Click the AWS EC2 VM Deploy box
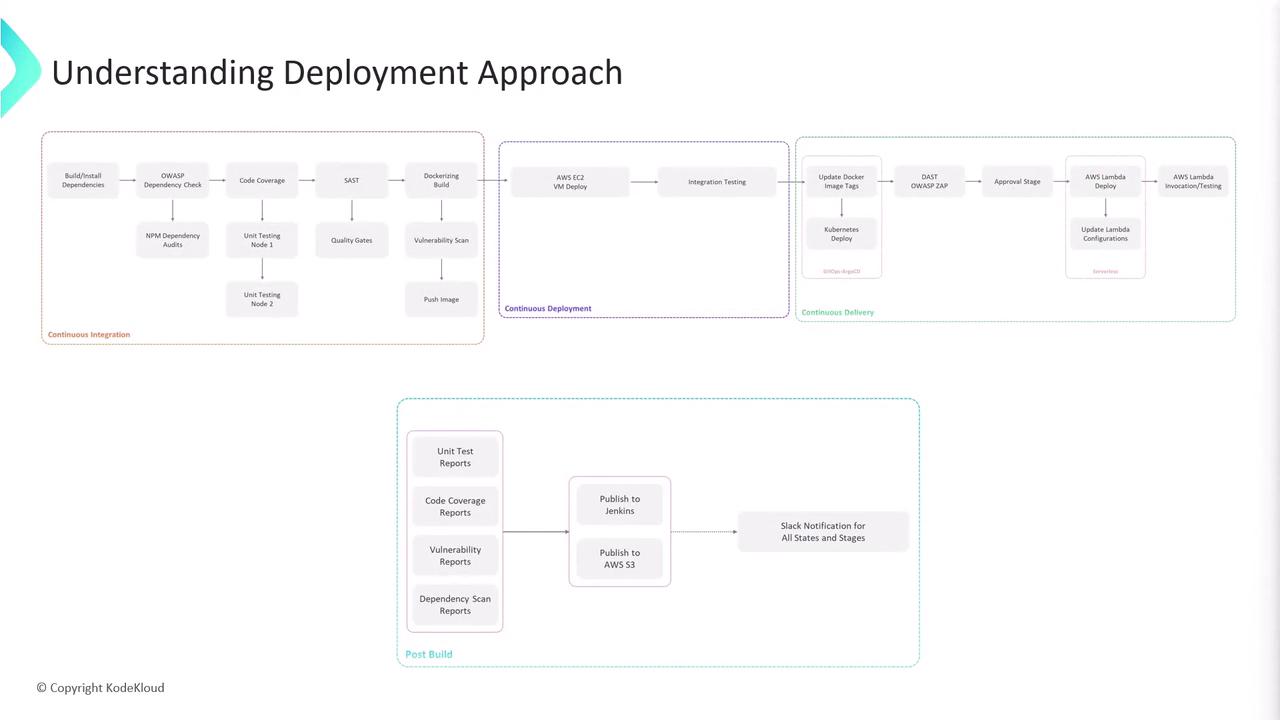This screenshot has width=1280, height=720. [570, 182]
